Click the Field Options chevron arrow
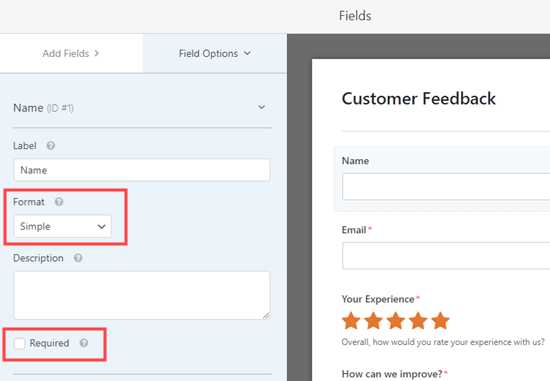 coord(247,53)
